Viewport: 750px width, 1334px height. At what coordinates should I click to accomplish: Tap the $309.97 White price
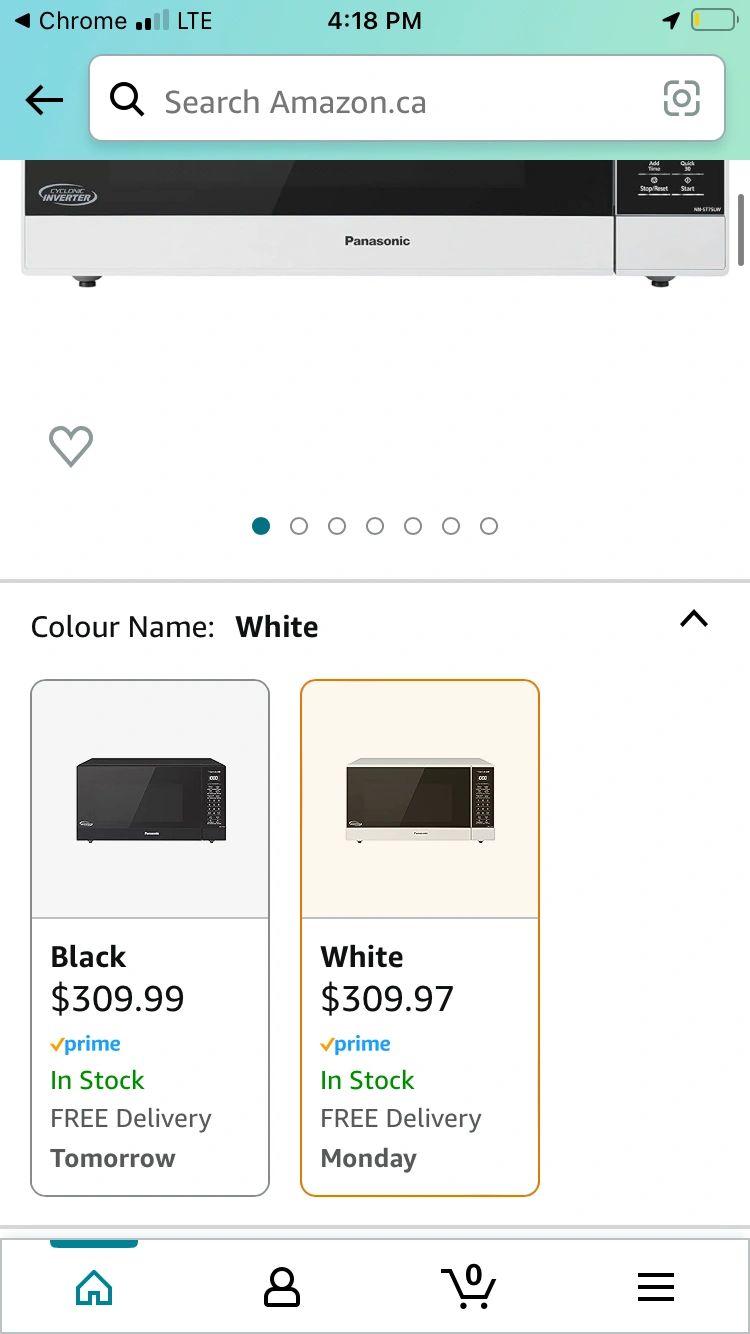[x=387, y=999]
